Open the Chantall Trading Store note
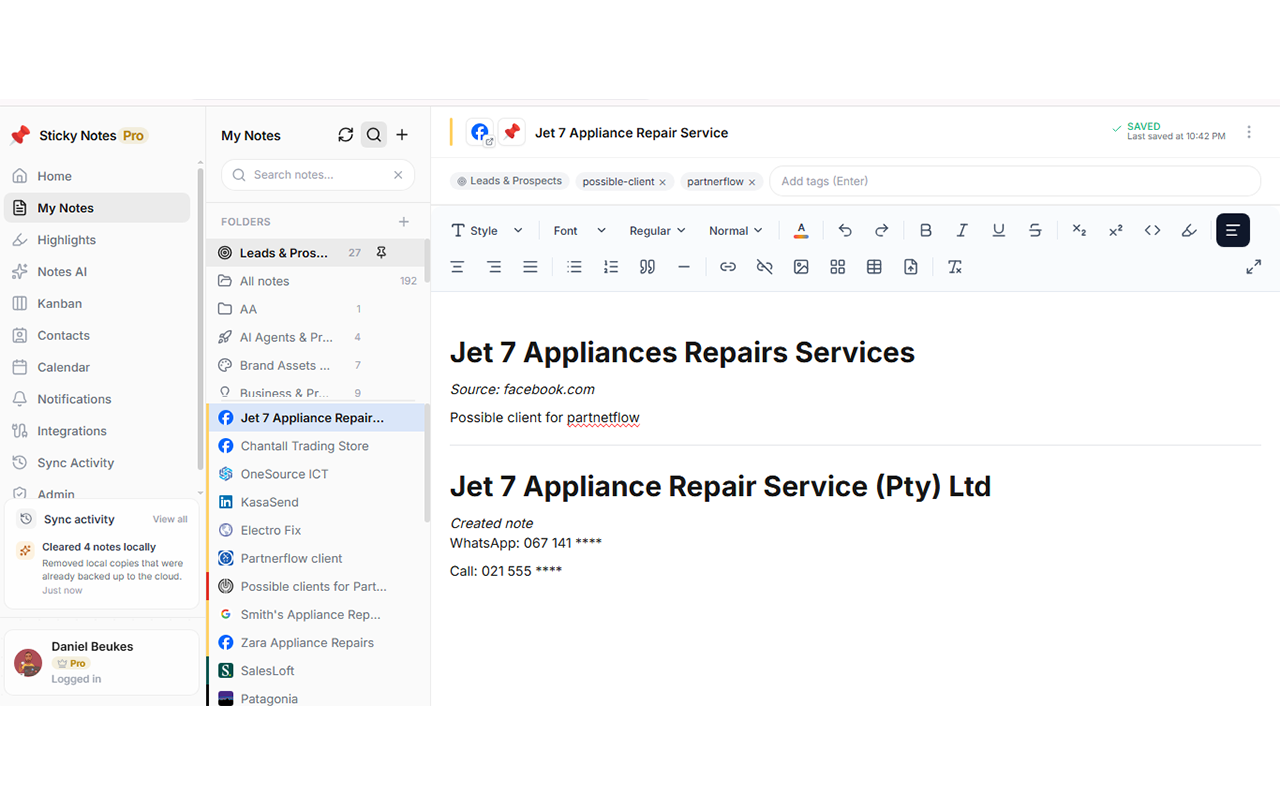This screenshot has height=800, width=1280. [x=316, y=446]
